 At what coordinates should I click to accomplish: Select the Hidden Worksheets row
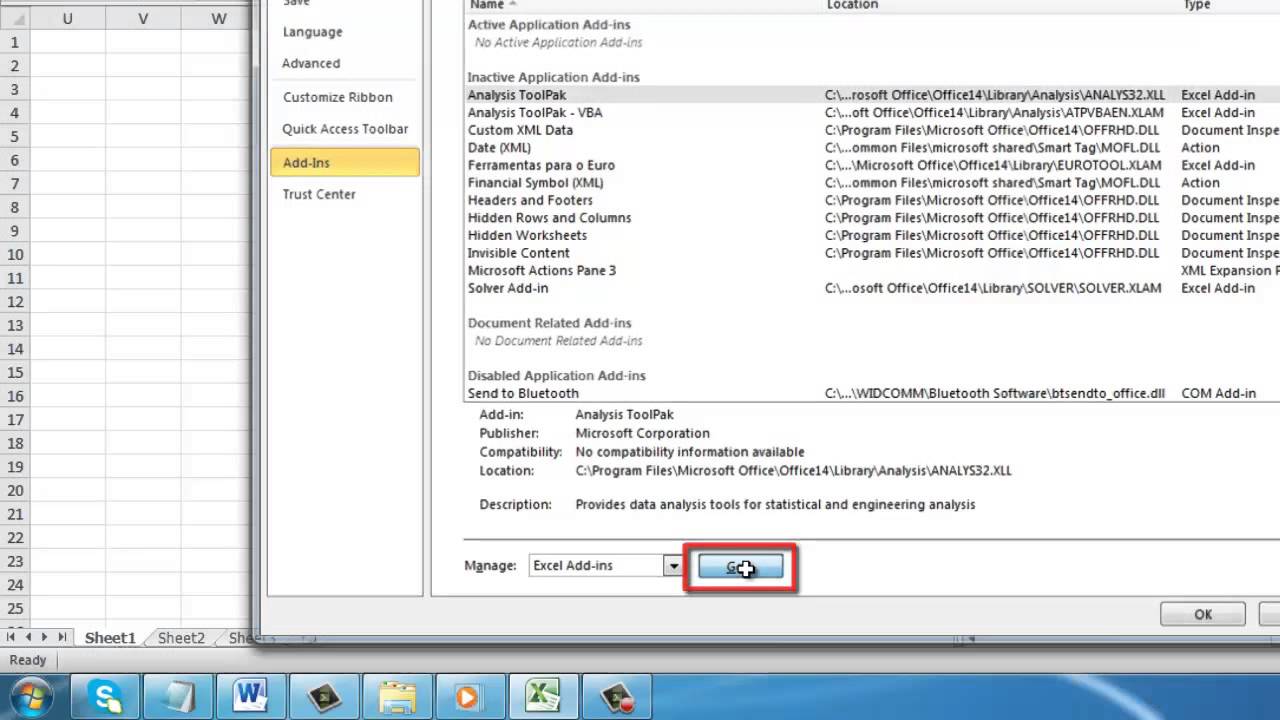(872, 235)
